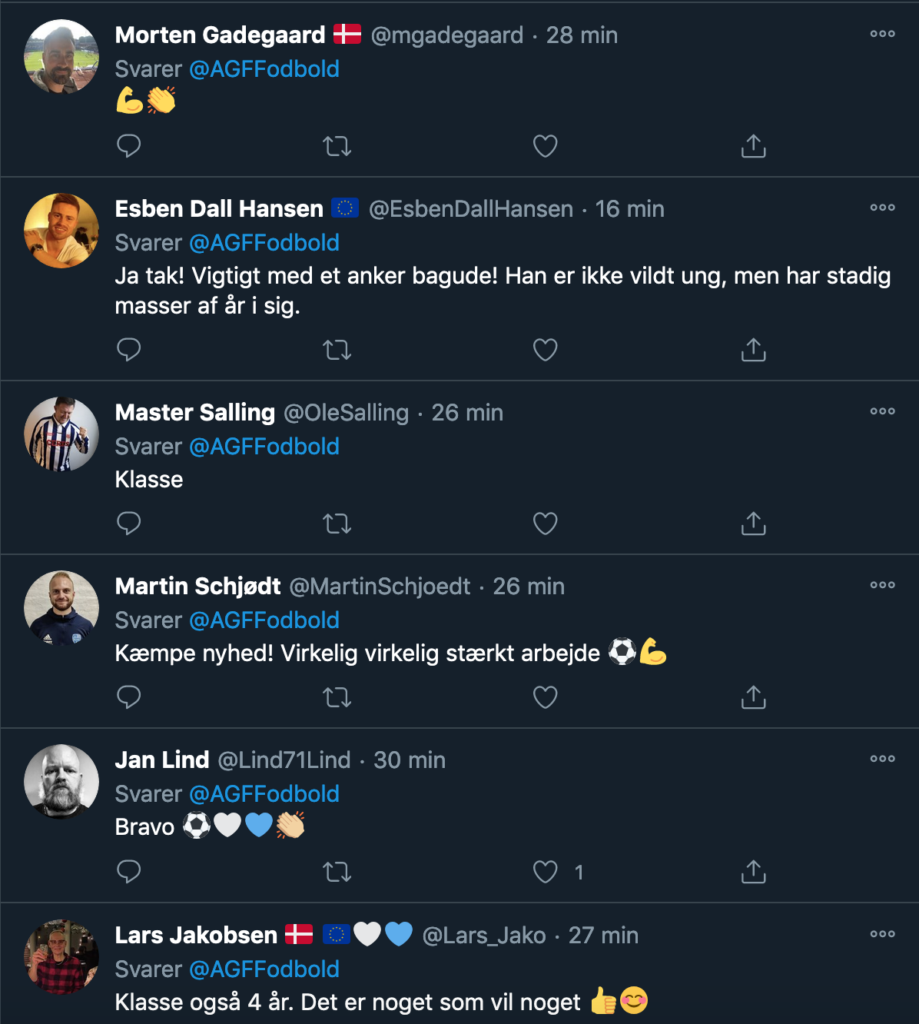
Task: Like Jan Lind's "Bravo" tweet
Action: click(544, 872)
